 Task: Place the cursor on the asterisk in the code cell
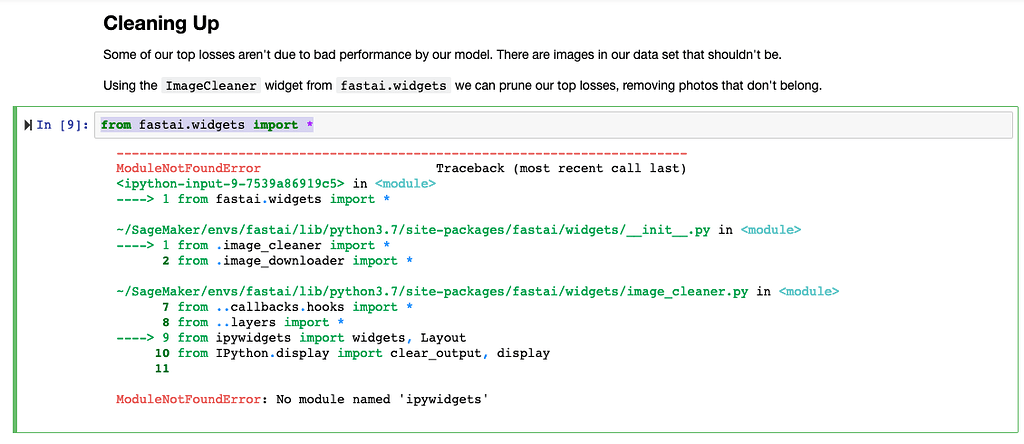[x=309, y=125]
